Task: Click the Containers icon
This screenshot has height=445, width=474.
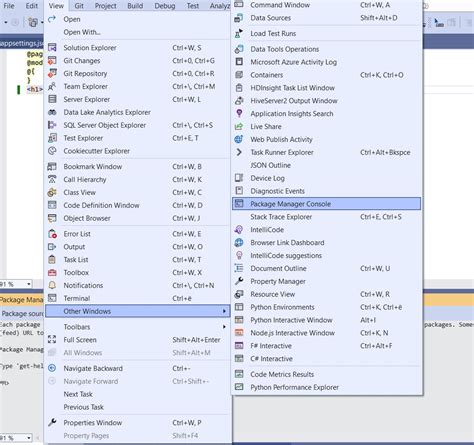Action: [x=239, y=75]
